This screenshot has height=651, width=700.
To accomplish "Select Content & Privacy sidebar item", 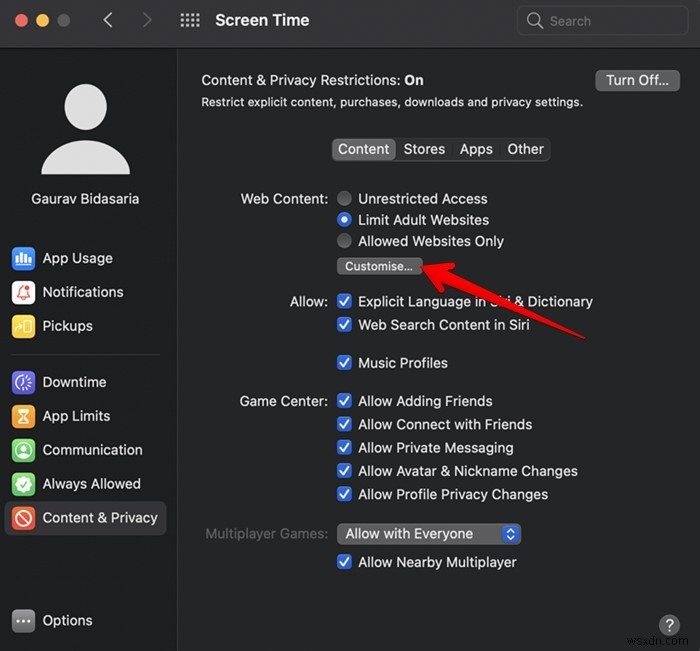I will click(x=85, y=518).
